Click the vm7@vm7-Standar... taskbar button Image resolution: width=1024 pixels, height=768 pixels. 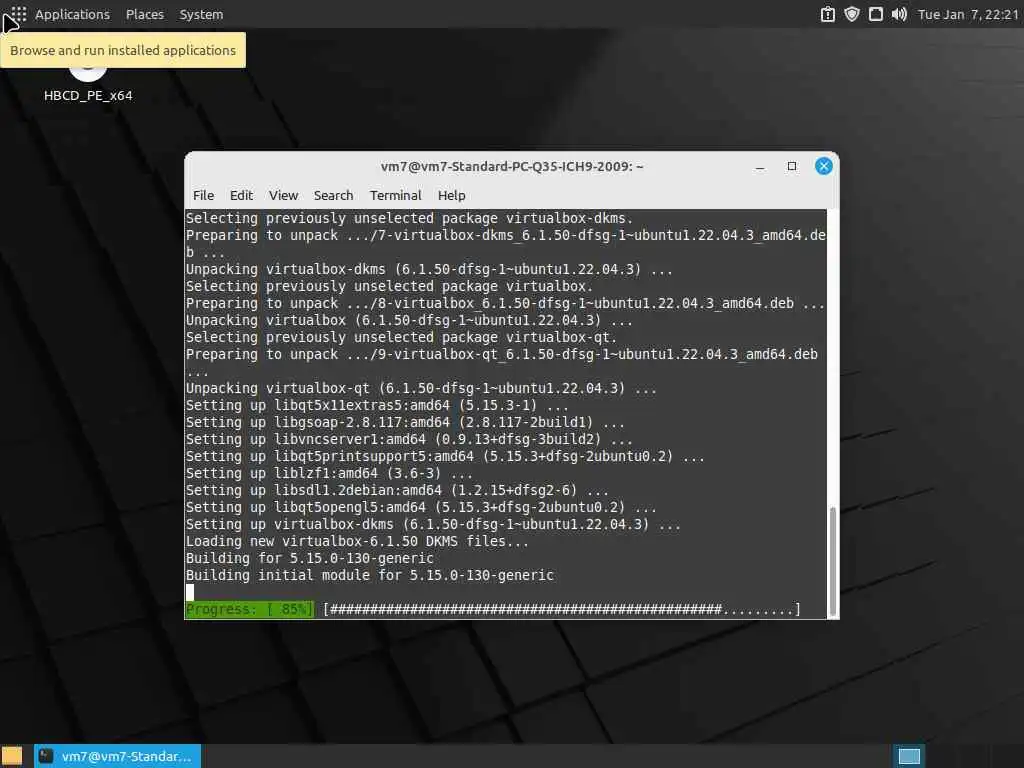pyautogui.click(x=118, y=756)
